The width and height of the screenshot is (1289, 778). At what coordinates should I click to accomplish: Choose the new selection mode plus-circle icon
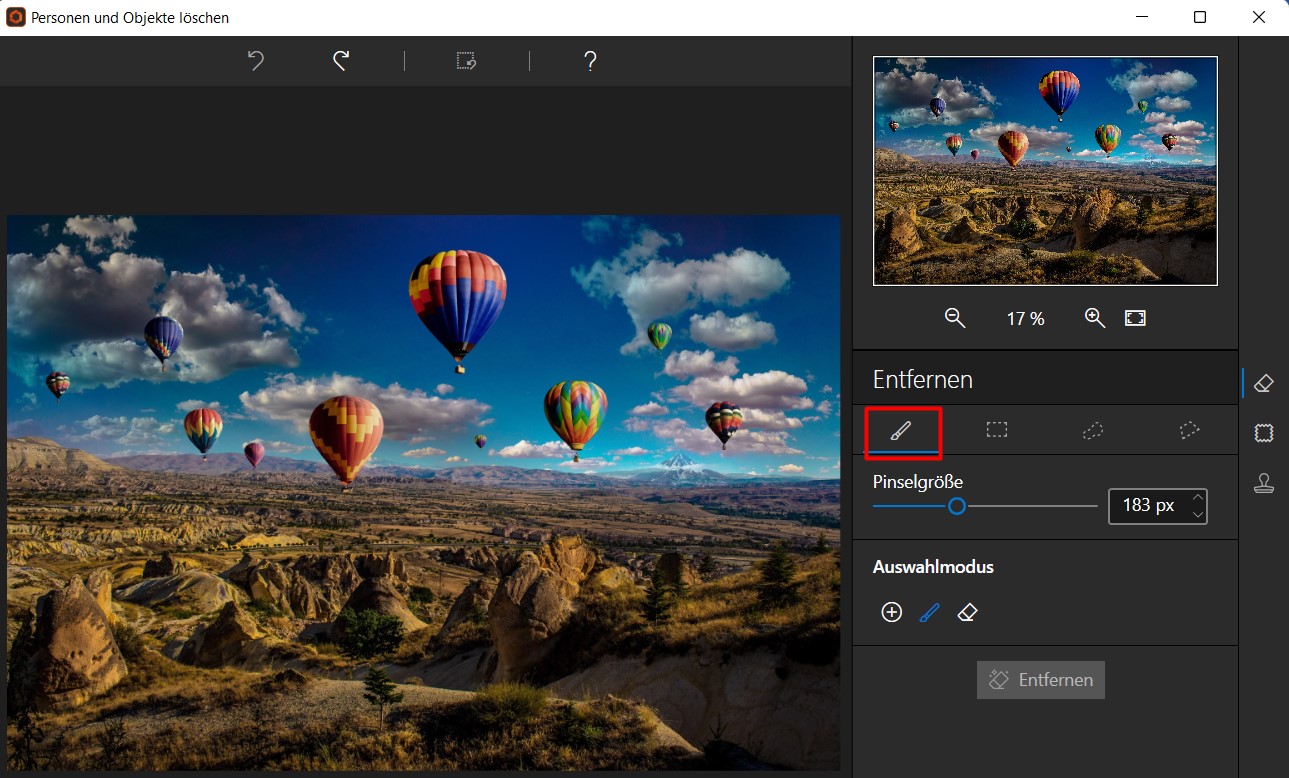click(891, 612)
